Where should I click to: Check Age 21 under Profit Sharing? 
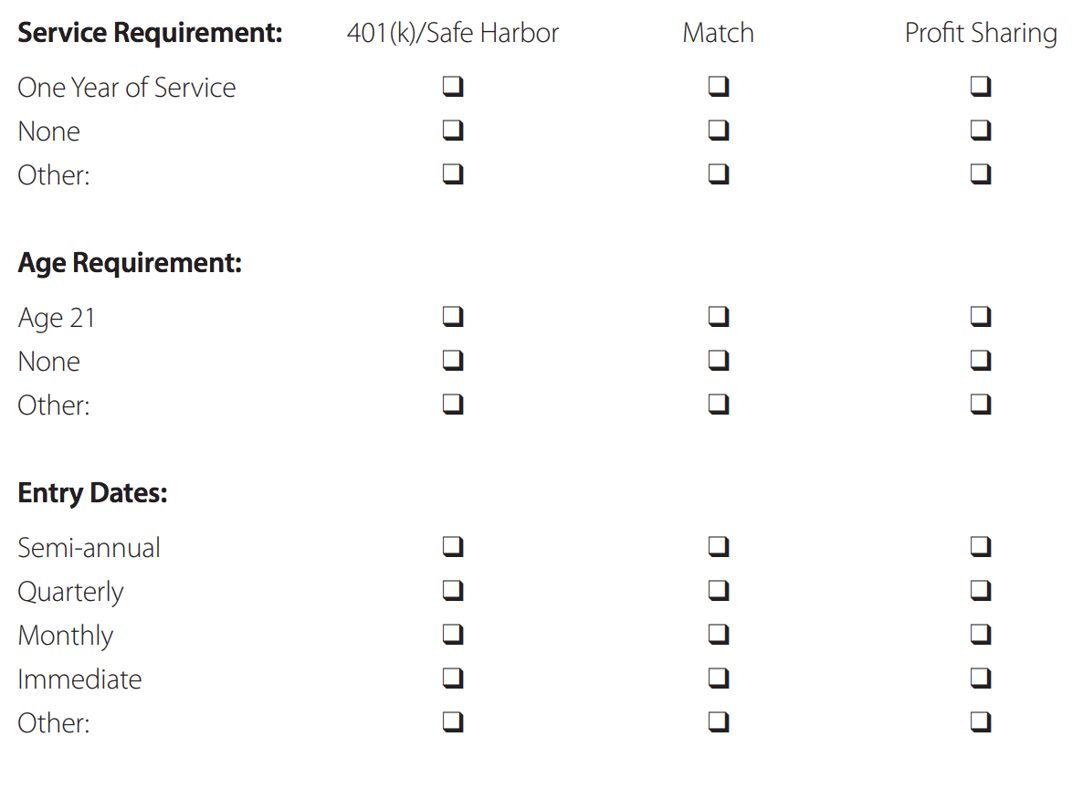coord(981,317)
